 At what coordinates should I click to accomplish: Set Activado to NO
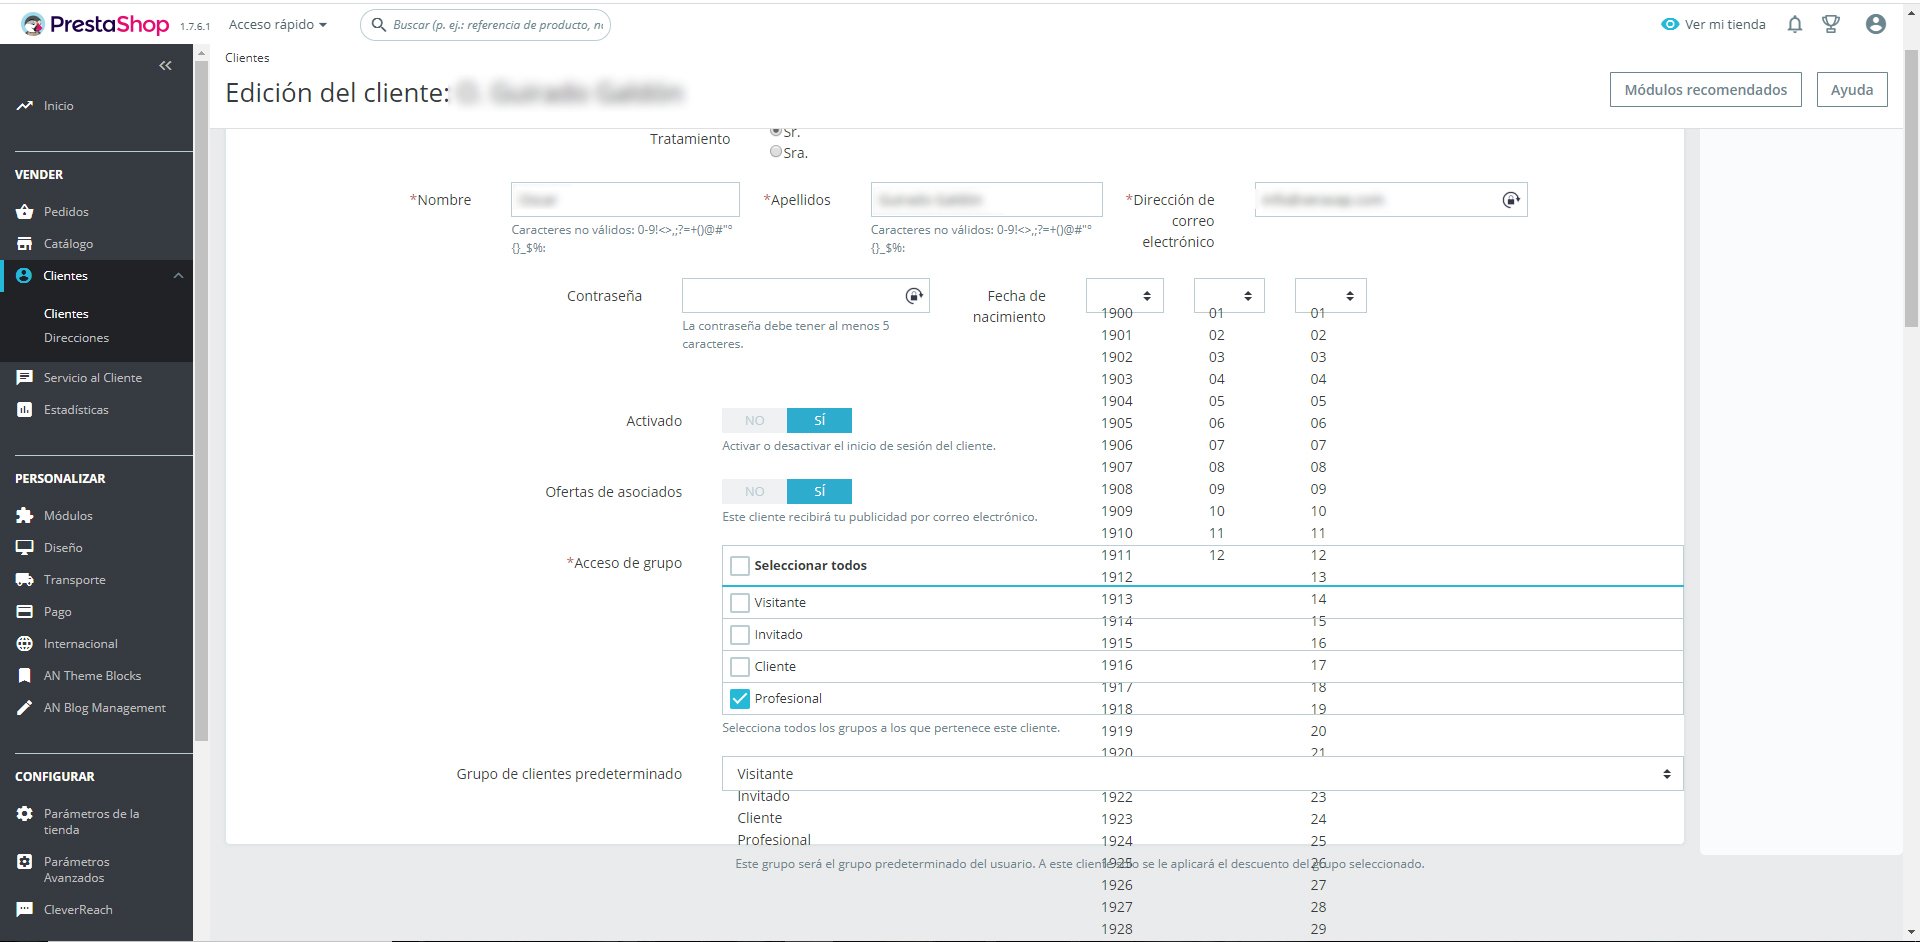click(754, 420)
